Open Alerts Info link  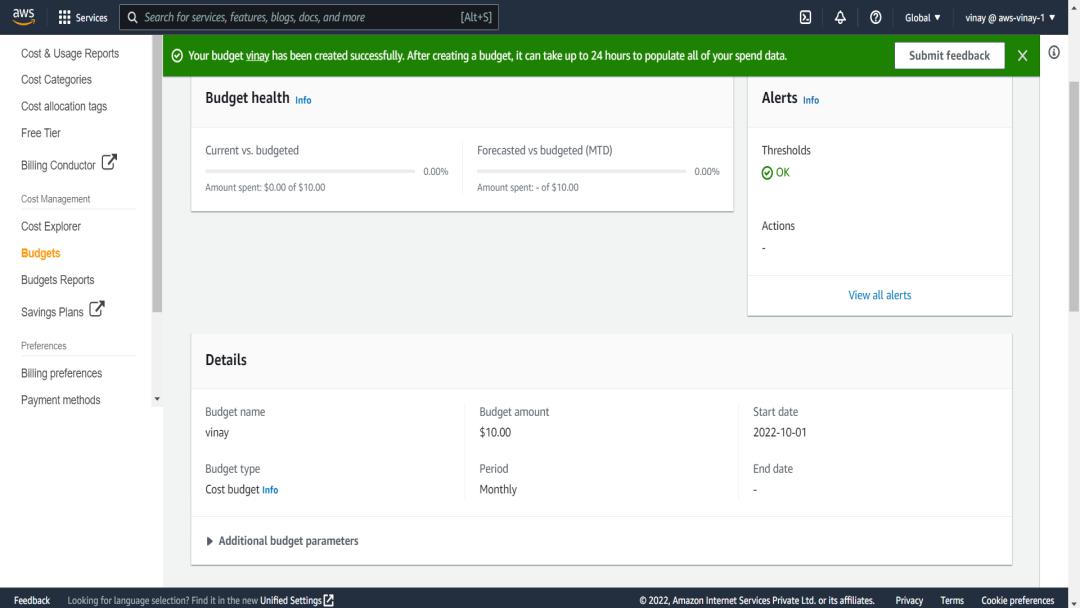pos(811,101)
